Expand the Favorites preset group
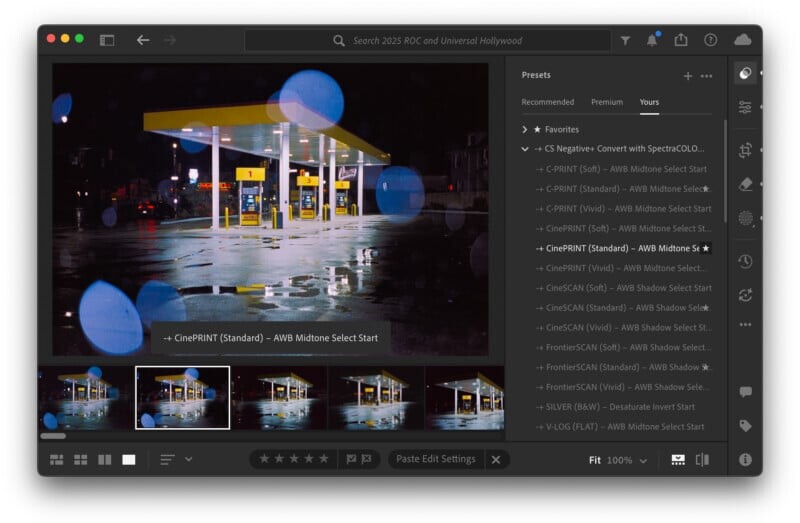The width and height of the screenshot is (800, 523). point(525,129)
